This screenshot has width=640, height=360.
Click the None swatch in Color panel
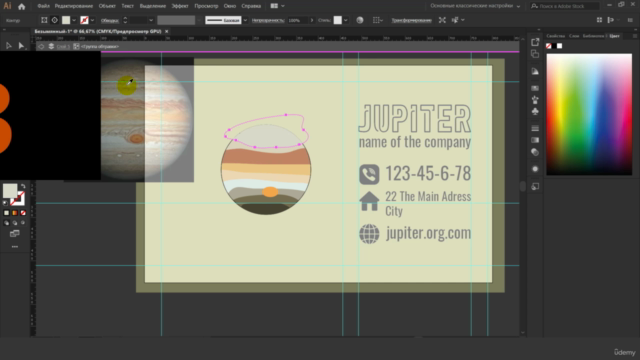coord(549,46)
